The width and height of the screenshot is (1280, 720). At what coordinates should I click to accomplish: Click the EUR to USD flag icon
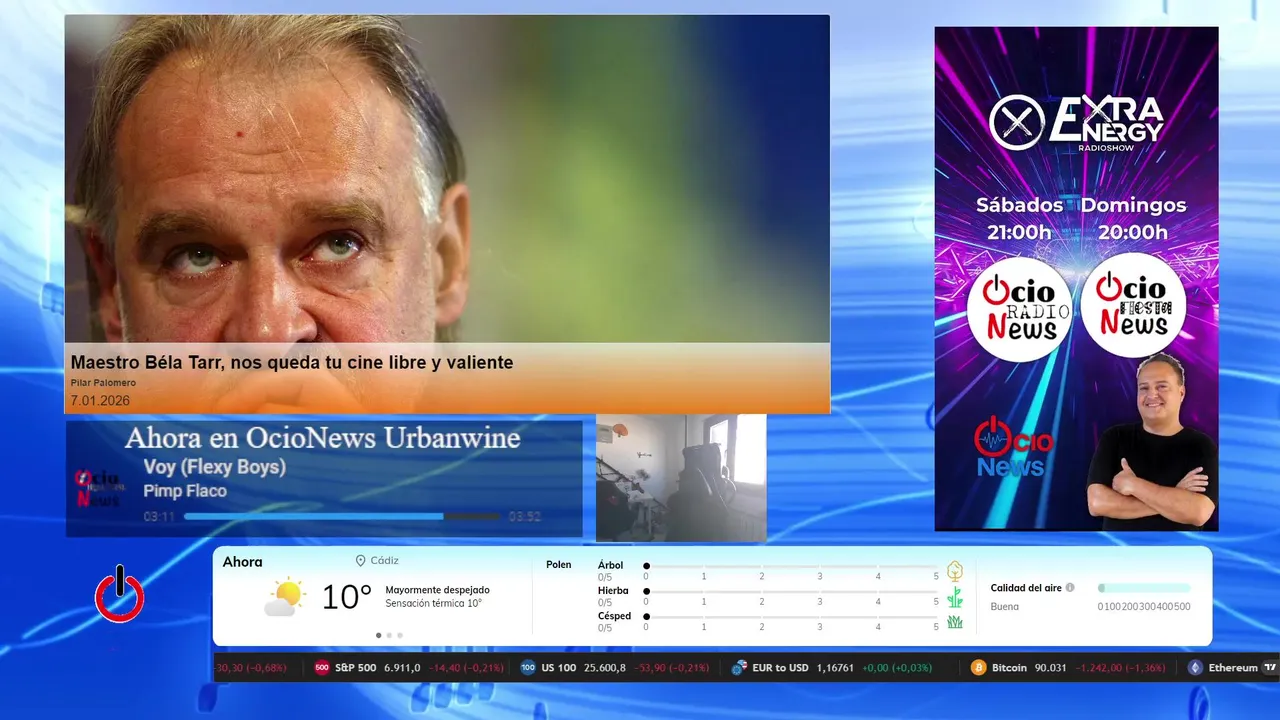740,668
